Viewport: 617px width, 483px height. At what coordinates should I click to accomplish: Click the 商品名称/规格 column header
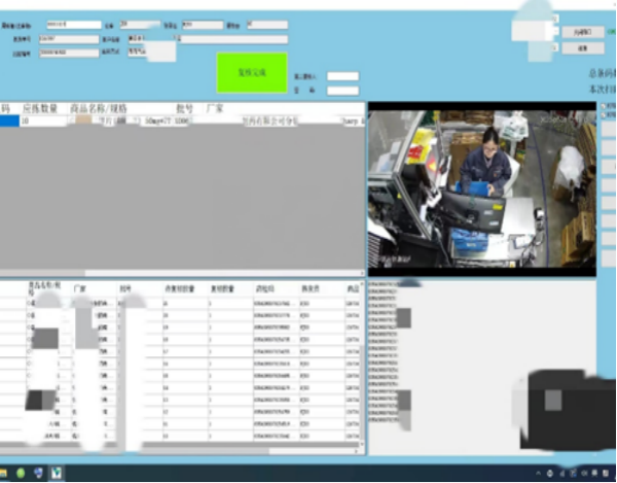98,107
